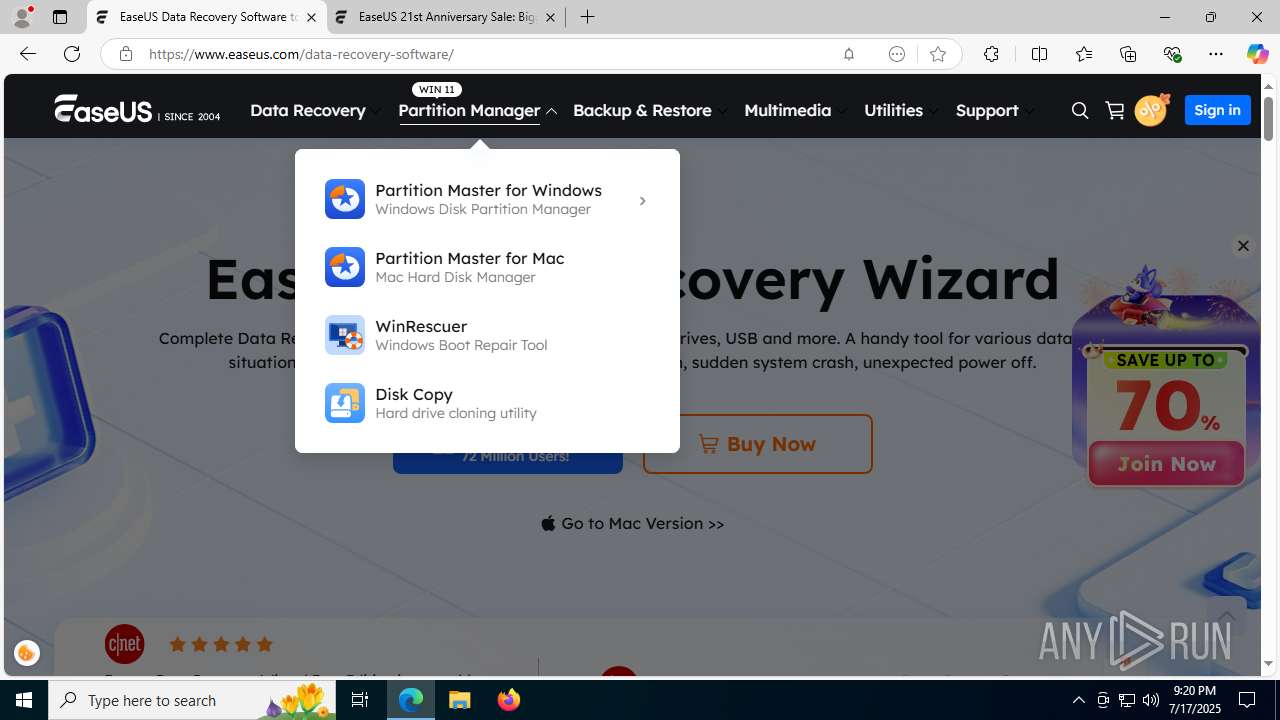1280x720 pixels.
Task: Expand the Support menu chevron
Action: (x=1030, y=111)
